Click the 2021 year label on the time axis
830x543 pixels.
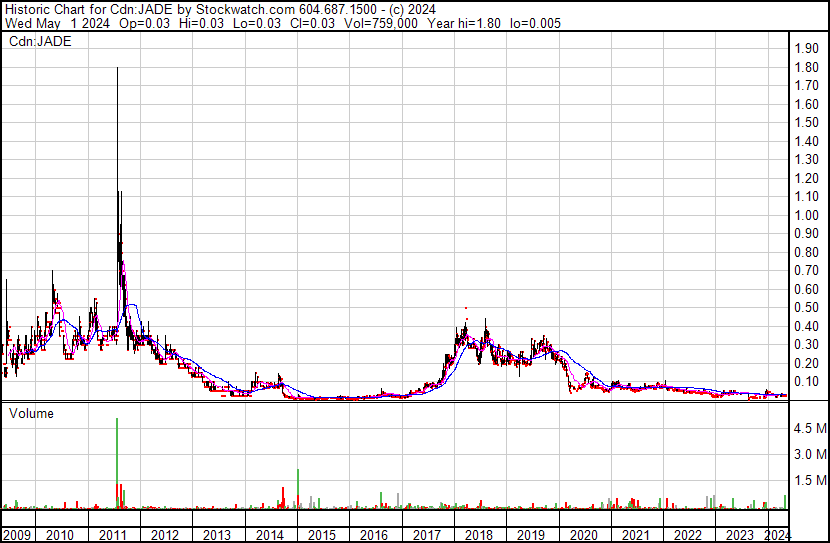(x=636, y=535)
